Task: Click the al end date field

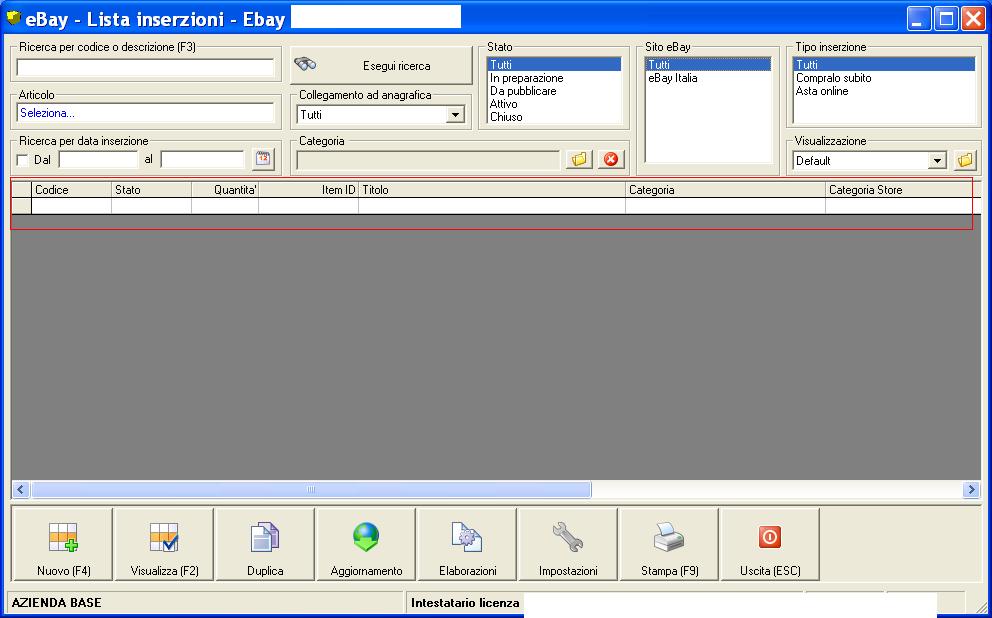Action: [x=202, y=159]
